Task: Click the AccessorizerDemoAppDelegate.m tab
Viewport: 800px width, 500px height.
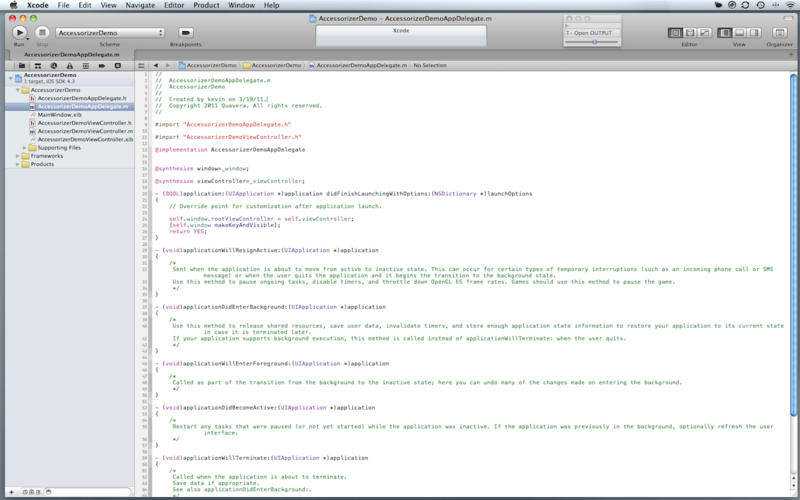Action: 70,54
